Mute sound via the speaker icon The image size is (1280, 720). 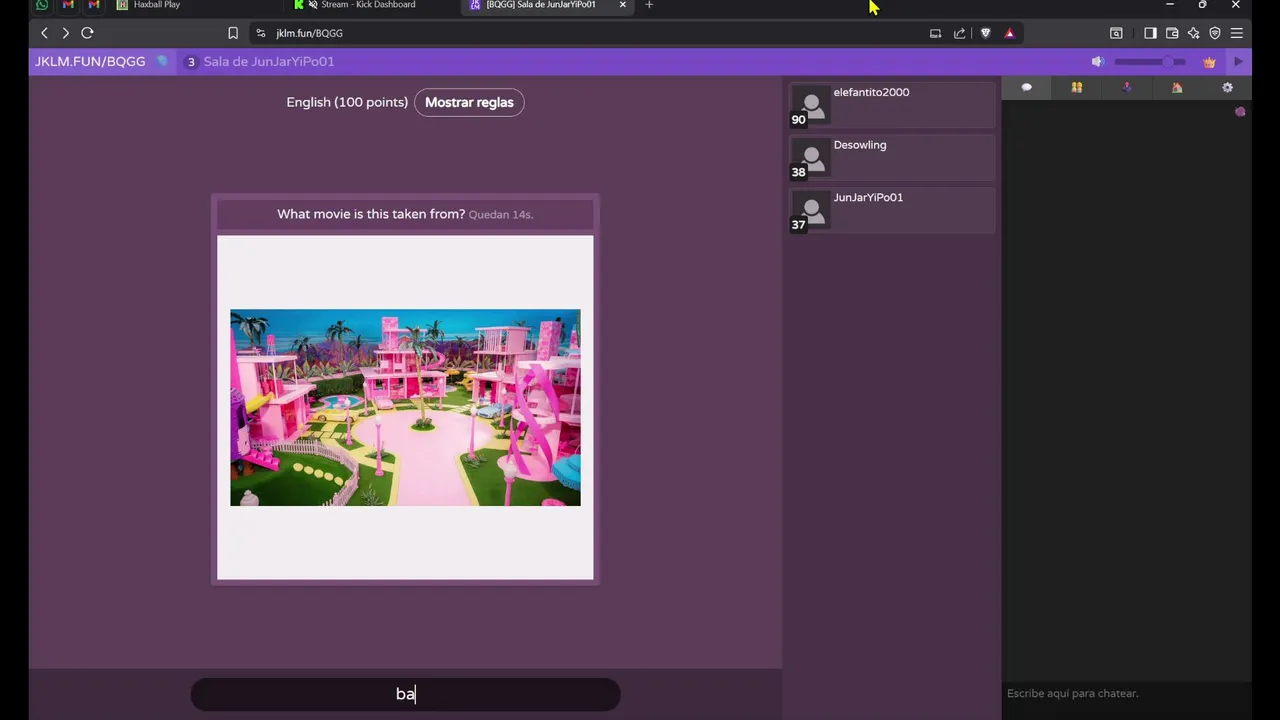pyautogui.click(x=1097, y=62)
